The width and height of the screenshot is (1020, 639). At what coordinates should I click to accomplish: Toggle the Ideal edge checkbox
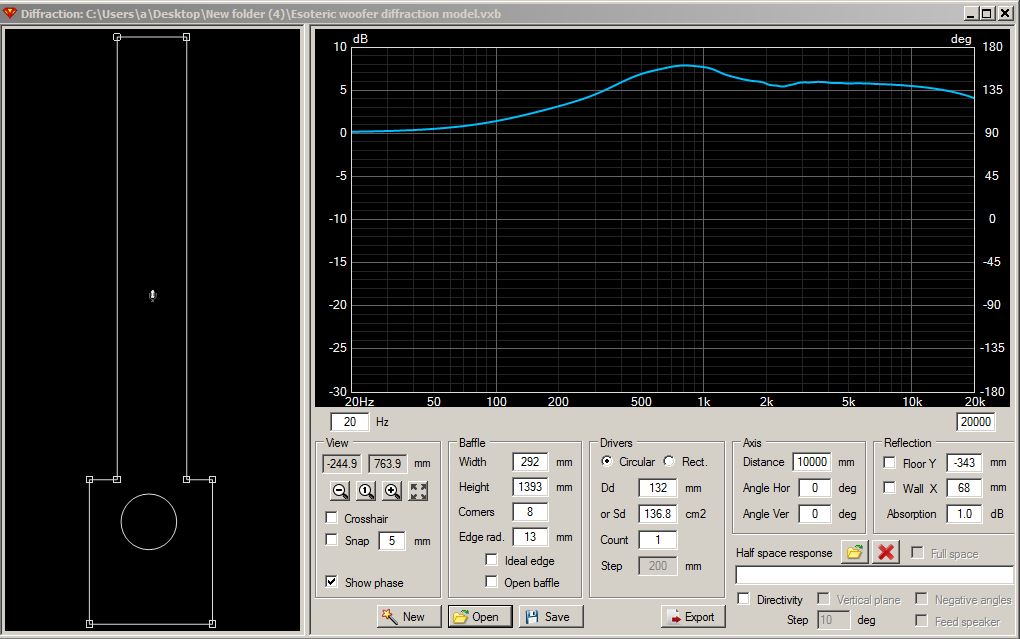(491, 561)
